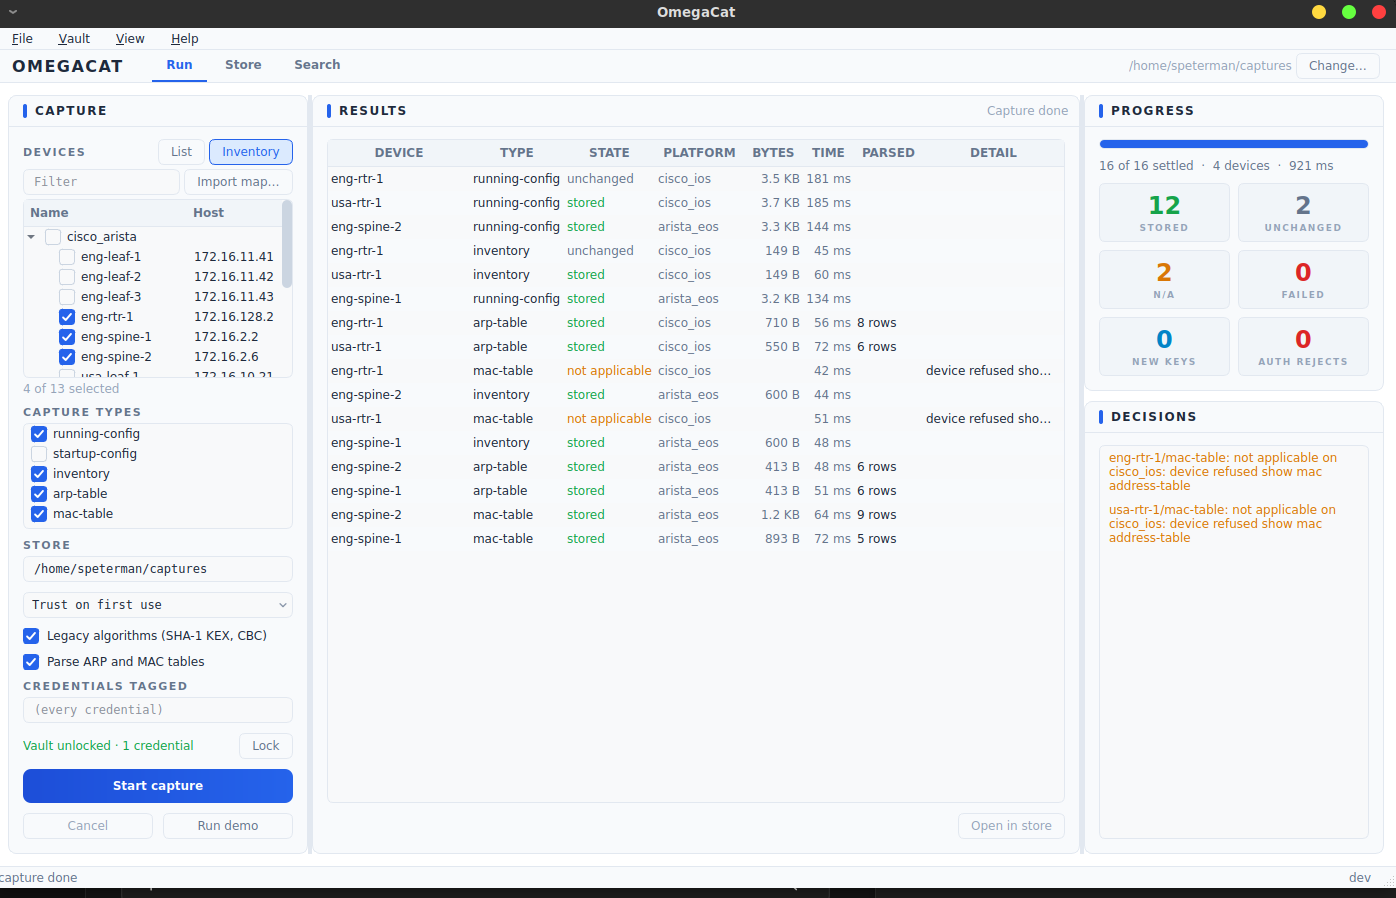1396x898 pixels.
Task: Untick the inventory capture type
Action: 39,474
